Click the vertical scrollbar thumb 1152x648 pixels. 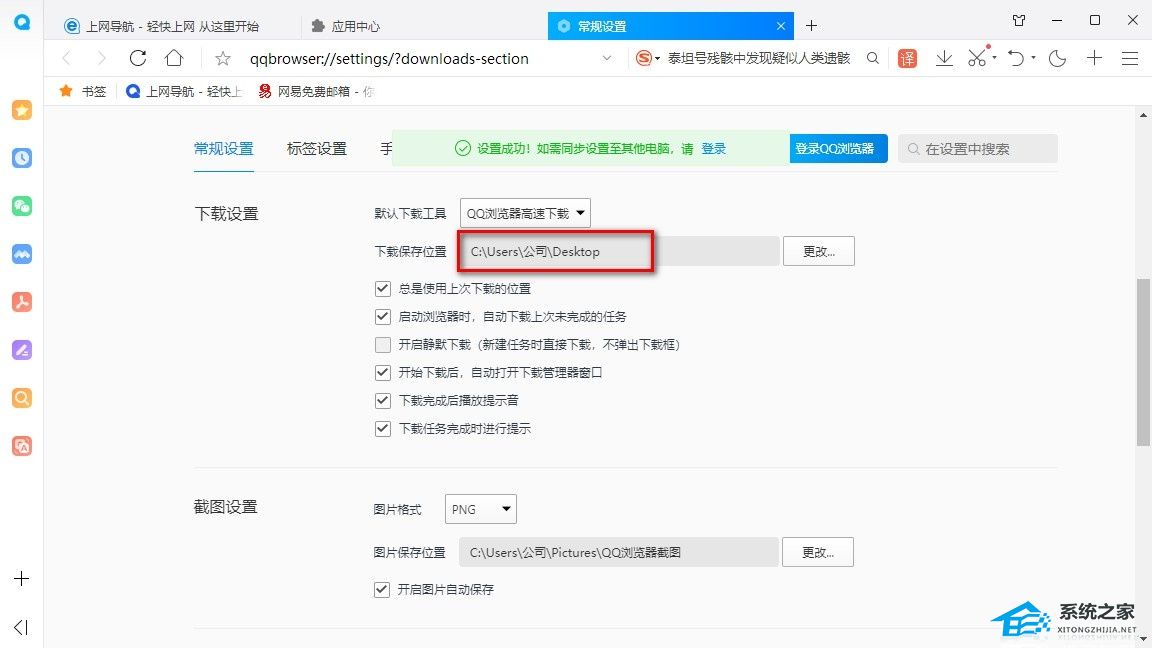pyautogui.click(x=1143, y=362)
